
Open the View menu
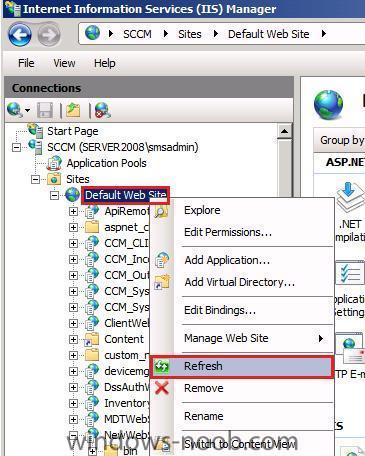64,63
